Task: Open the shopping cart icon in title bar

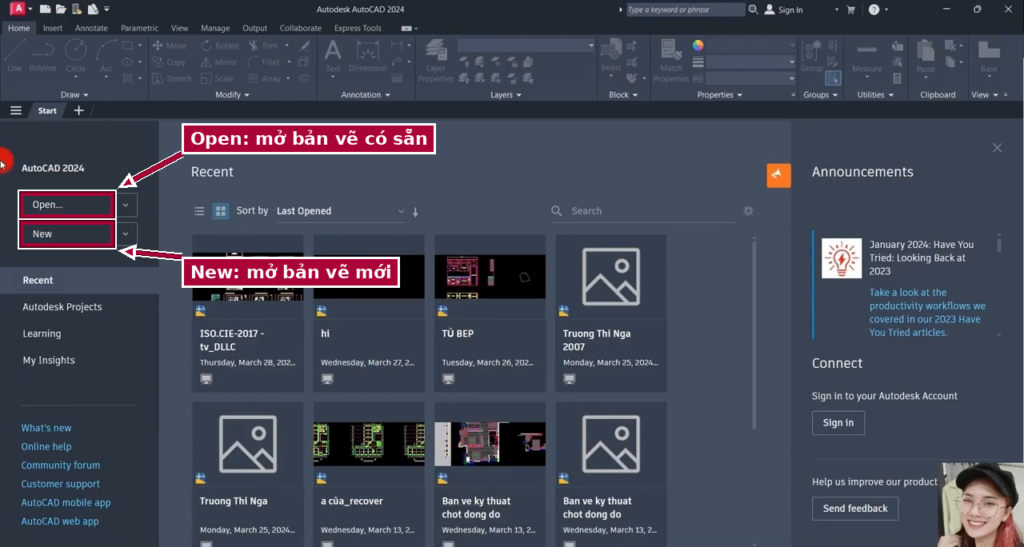Action: click(850, 10)
